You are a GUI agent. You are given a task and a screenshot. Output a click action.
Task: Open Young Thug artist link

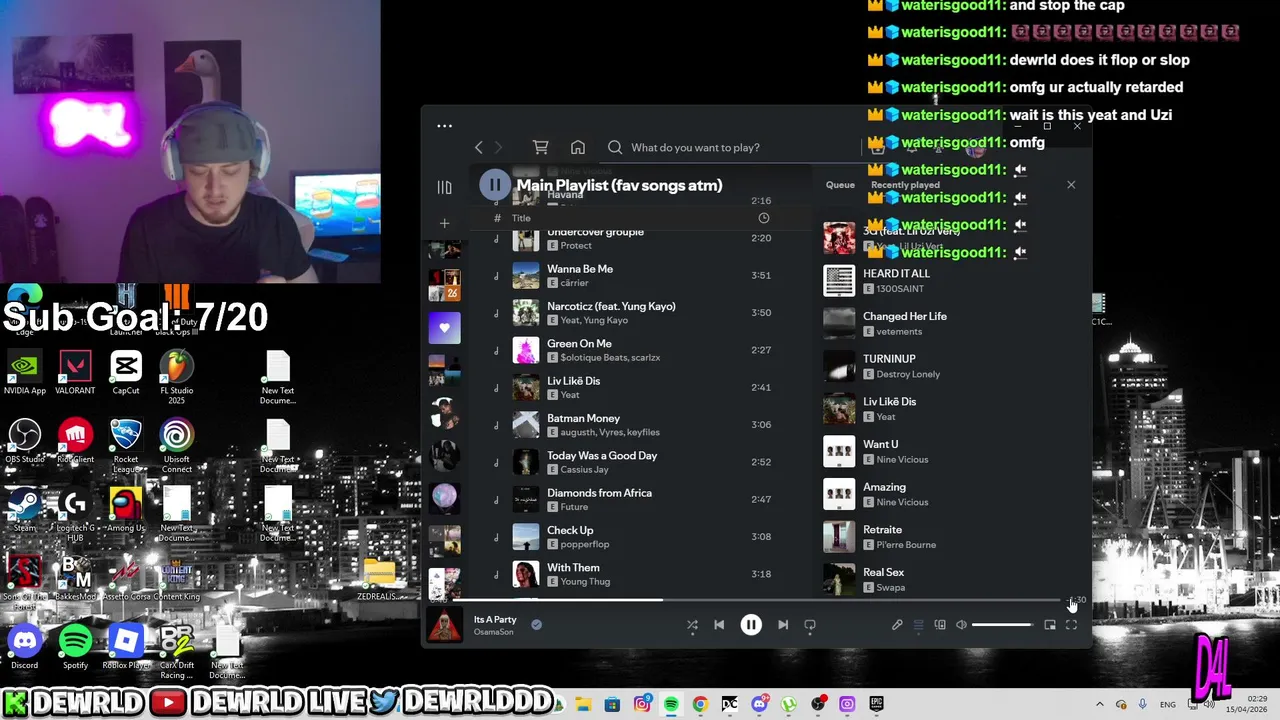(585, 582)
